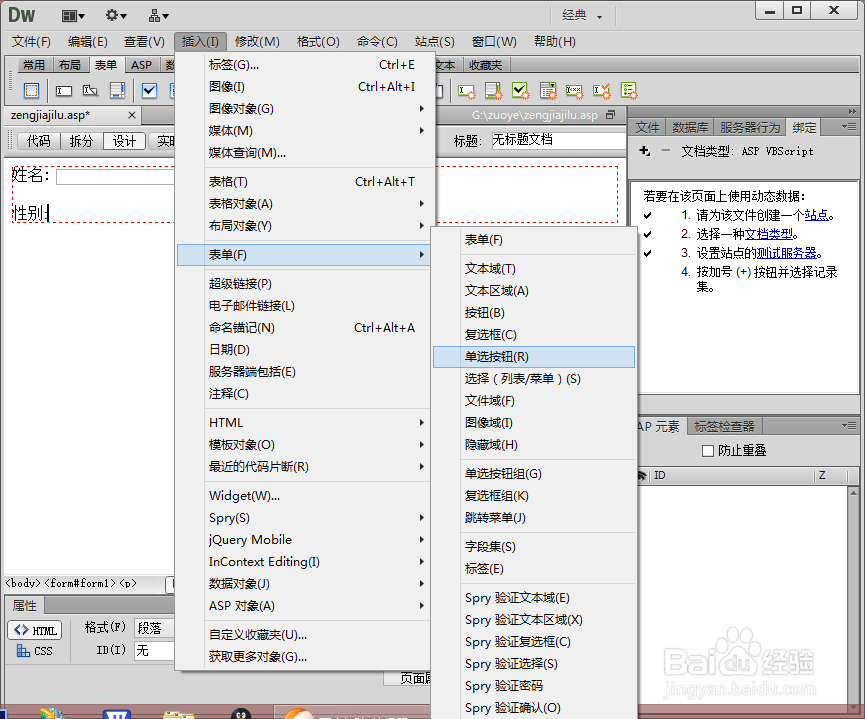Image resolution: width=865 pixels, height=719 pixels.
Task: Click the AP elements list scrollbar up arrow
Action: (853, 492)
